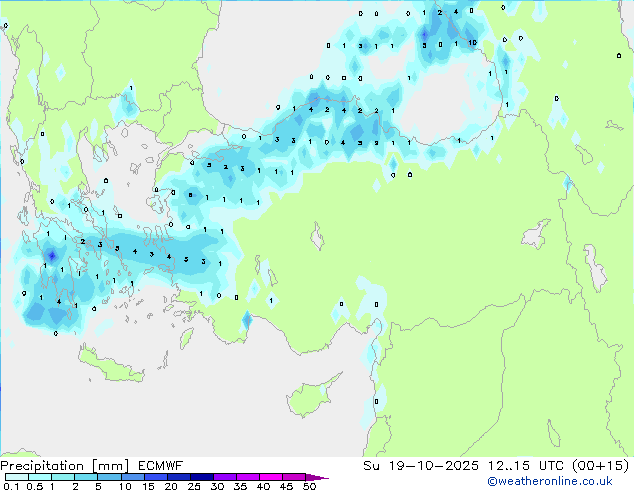Click legend label '0.1'
Viewport: 634px width, 490px height.
pos(11,486)
